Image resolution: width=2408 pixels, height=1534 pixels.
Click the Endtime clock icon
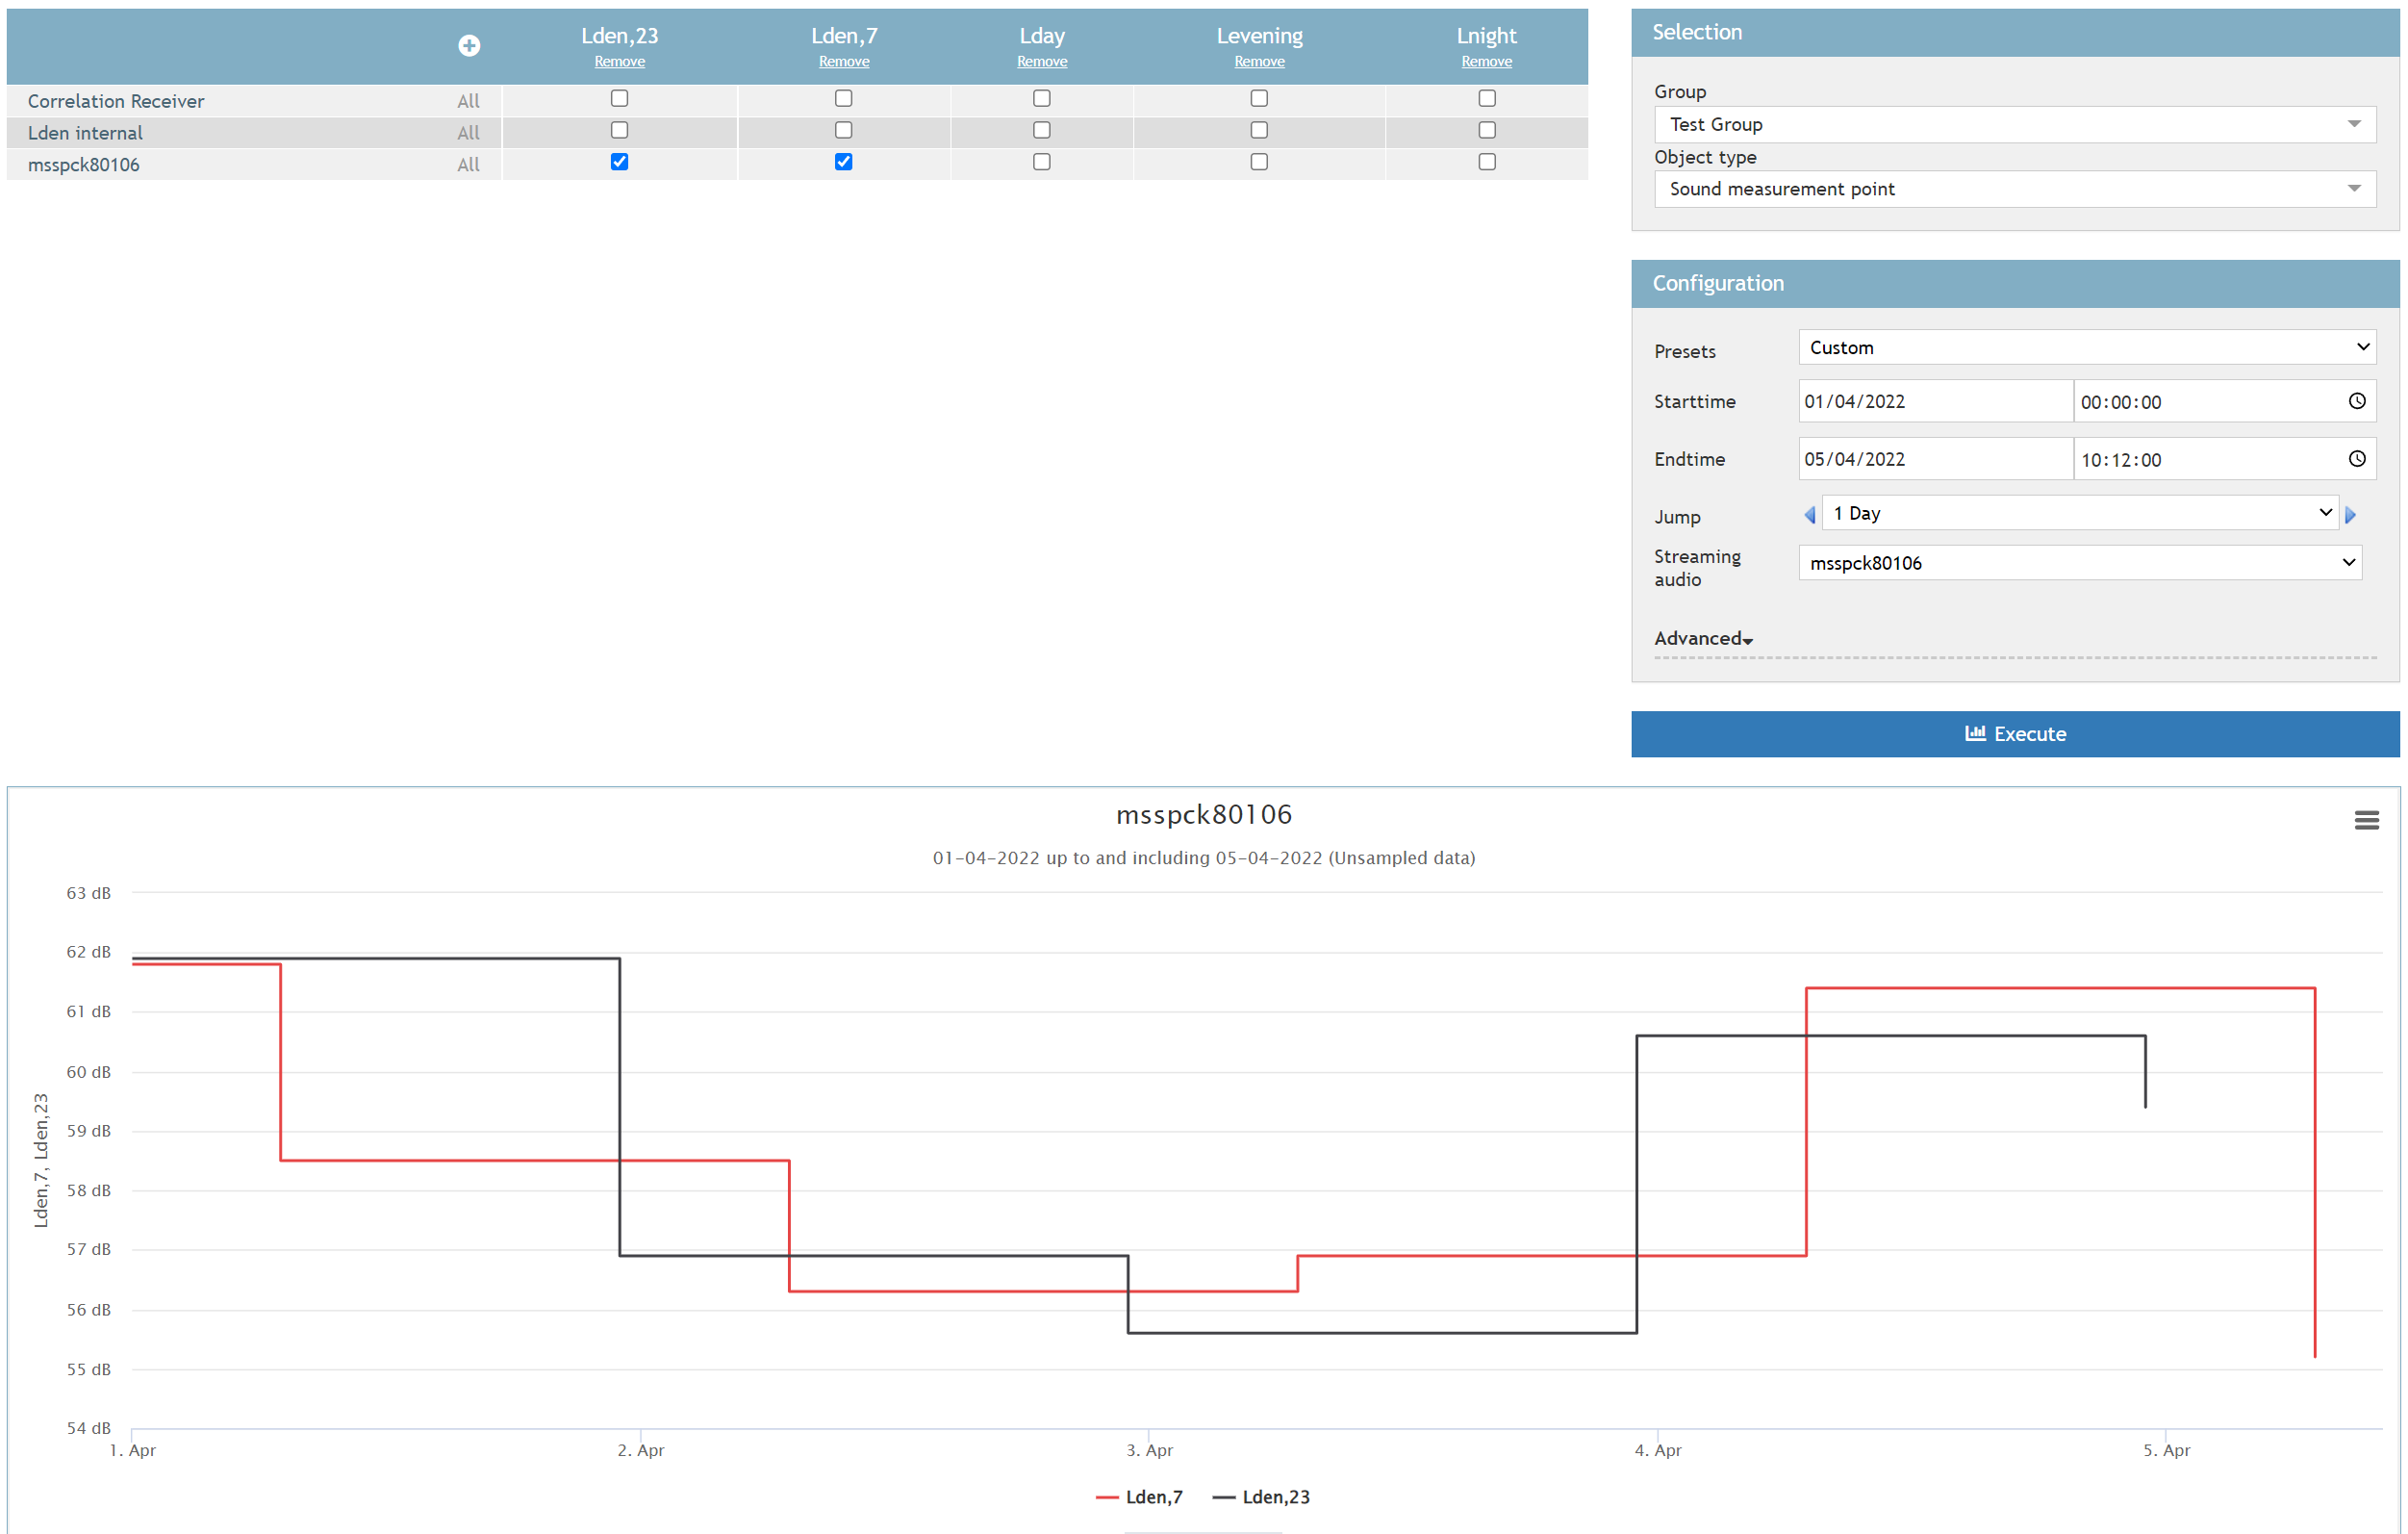(2357, 459)
